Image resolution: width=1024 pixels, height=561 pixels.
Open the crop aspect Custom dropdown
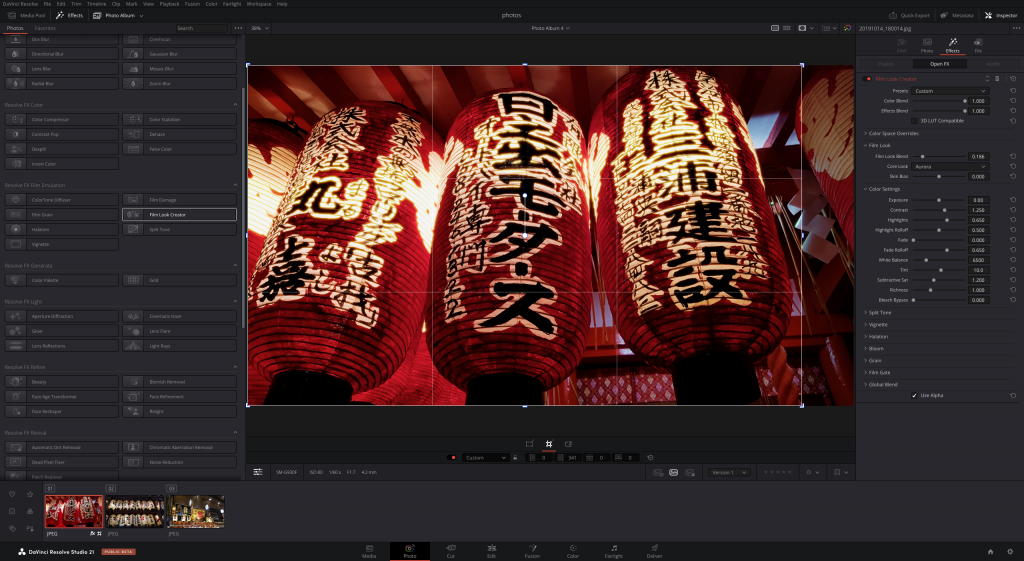coord(485,458)
